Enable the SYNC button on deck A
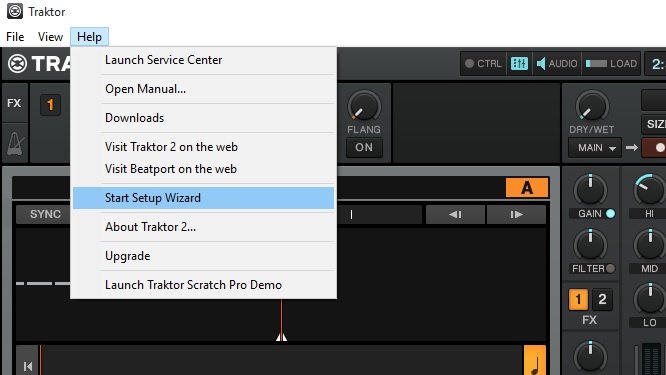This screenshot has height=375, width=666. pos(45,214)
